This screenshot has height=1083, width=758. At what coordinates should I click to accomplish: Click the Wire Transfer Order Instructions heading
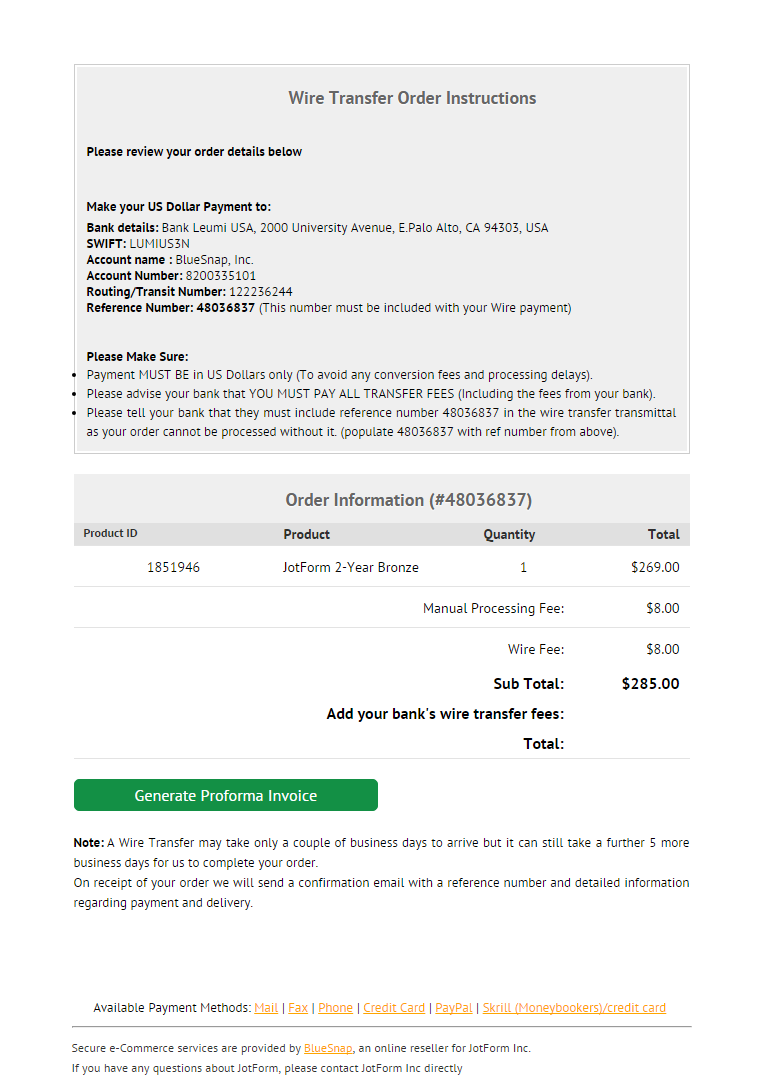412,98
